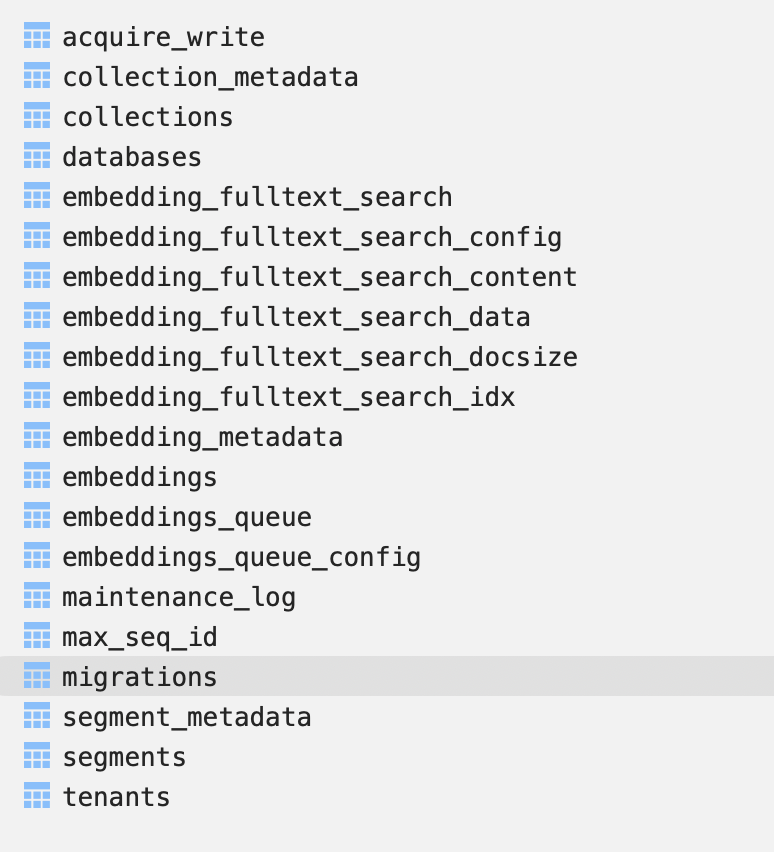Select the embedding_fulltext_search_data table
Viewport: 774px width, 852px height.
click(296, 317)
